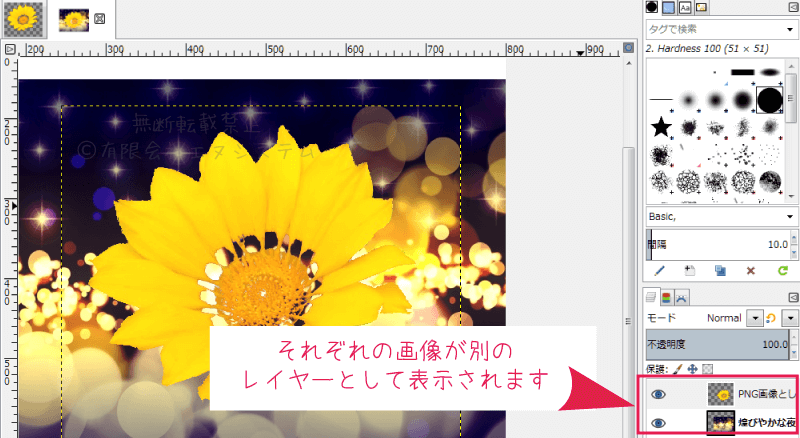This screenshot has height=438, width=800.
Task: Select the thin horizontal line brush
Action: click(x=661, y=100)
